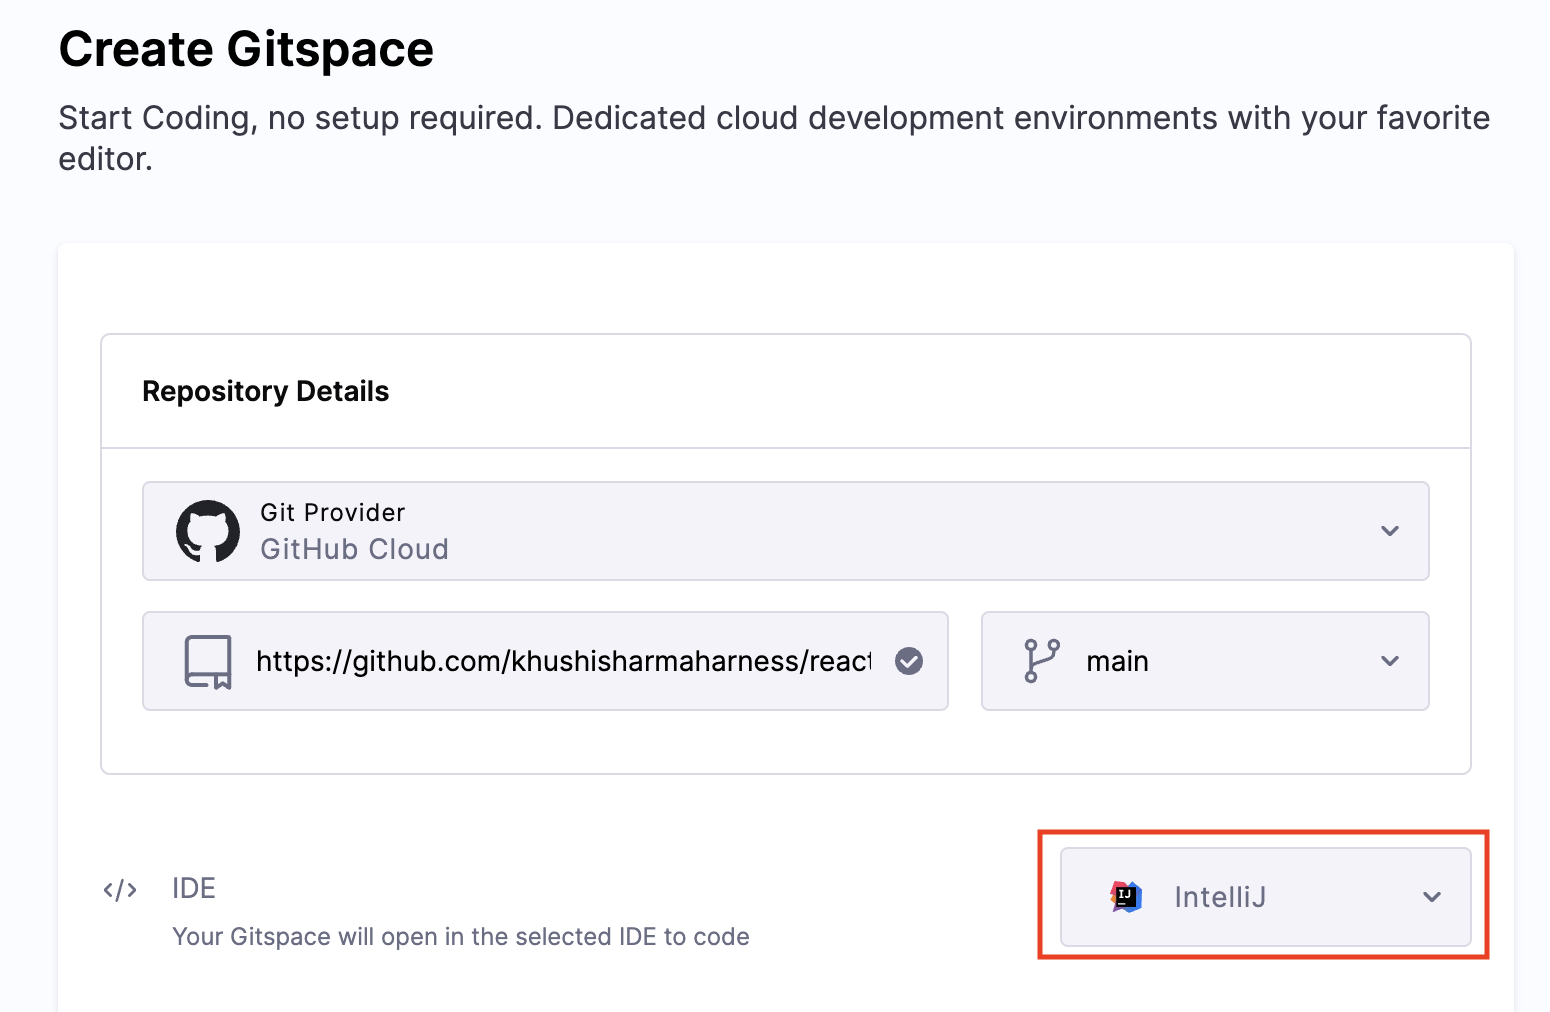Click the IDE setting label
The width and height of the screenshot is (1550, 1012).
194,888
